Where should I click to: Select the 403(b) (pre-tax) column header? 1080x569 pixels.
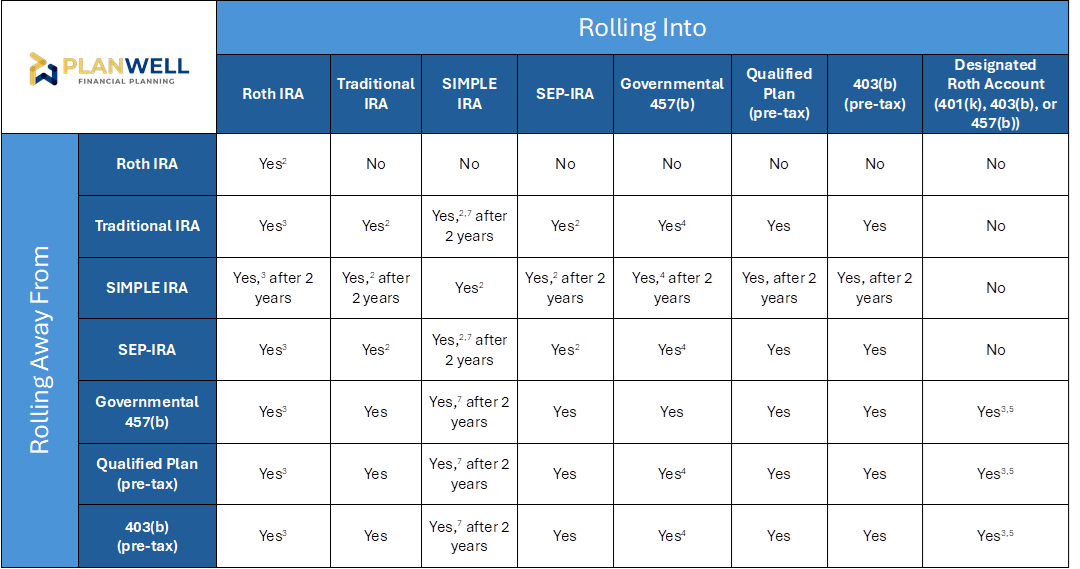pyautogui.click(x=875, y=94)
